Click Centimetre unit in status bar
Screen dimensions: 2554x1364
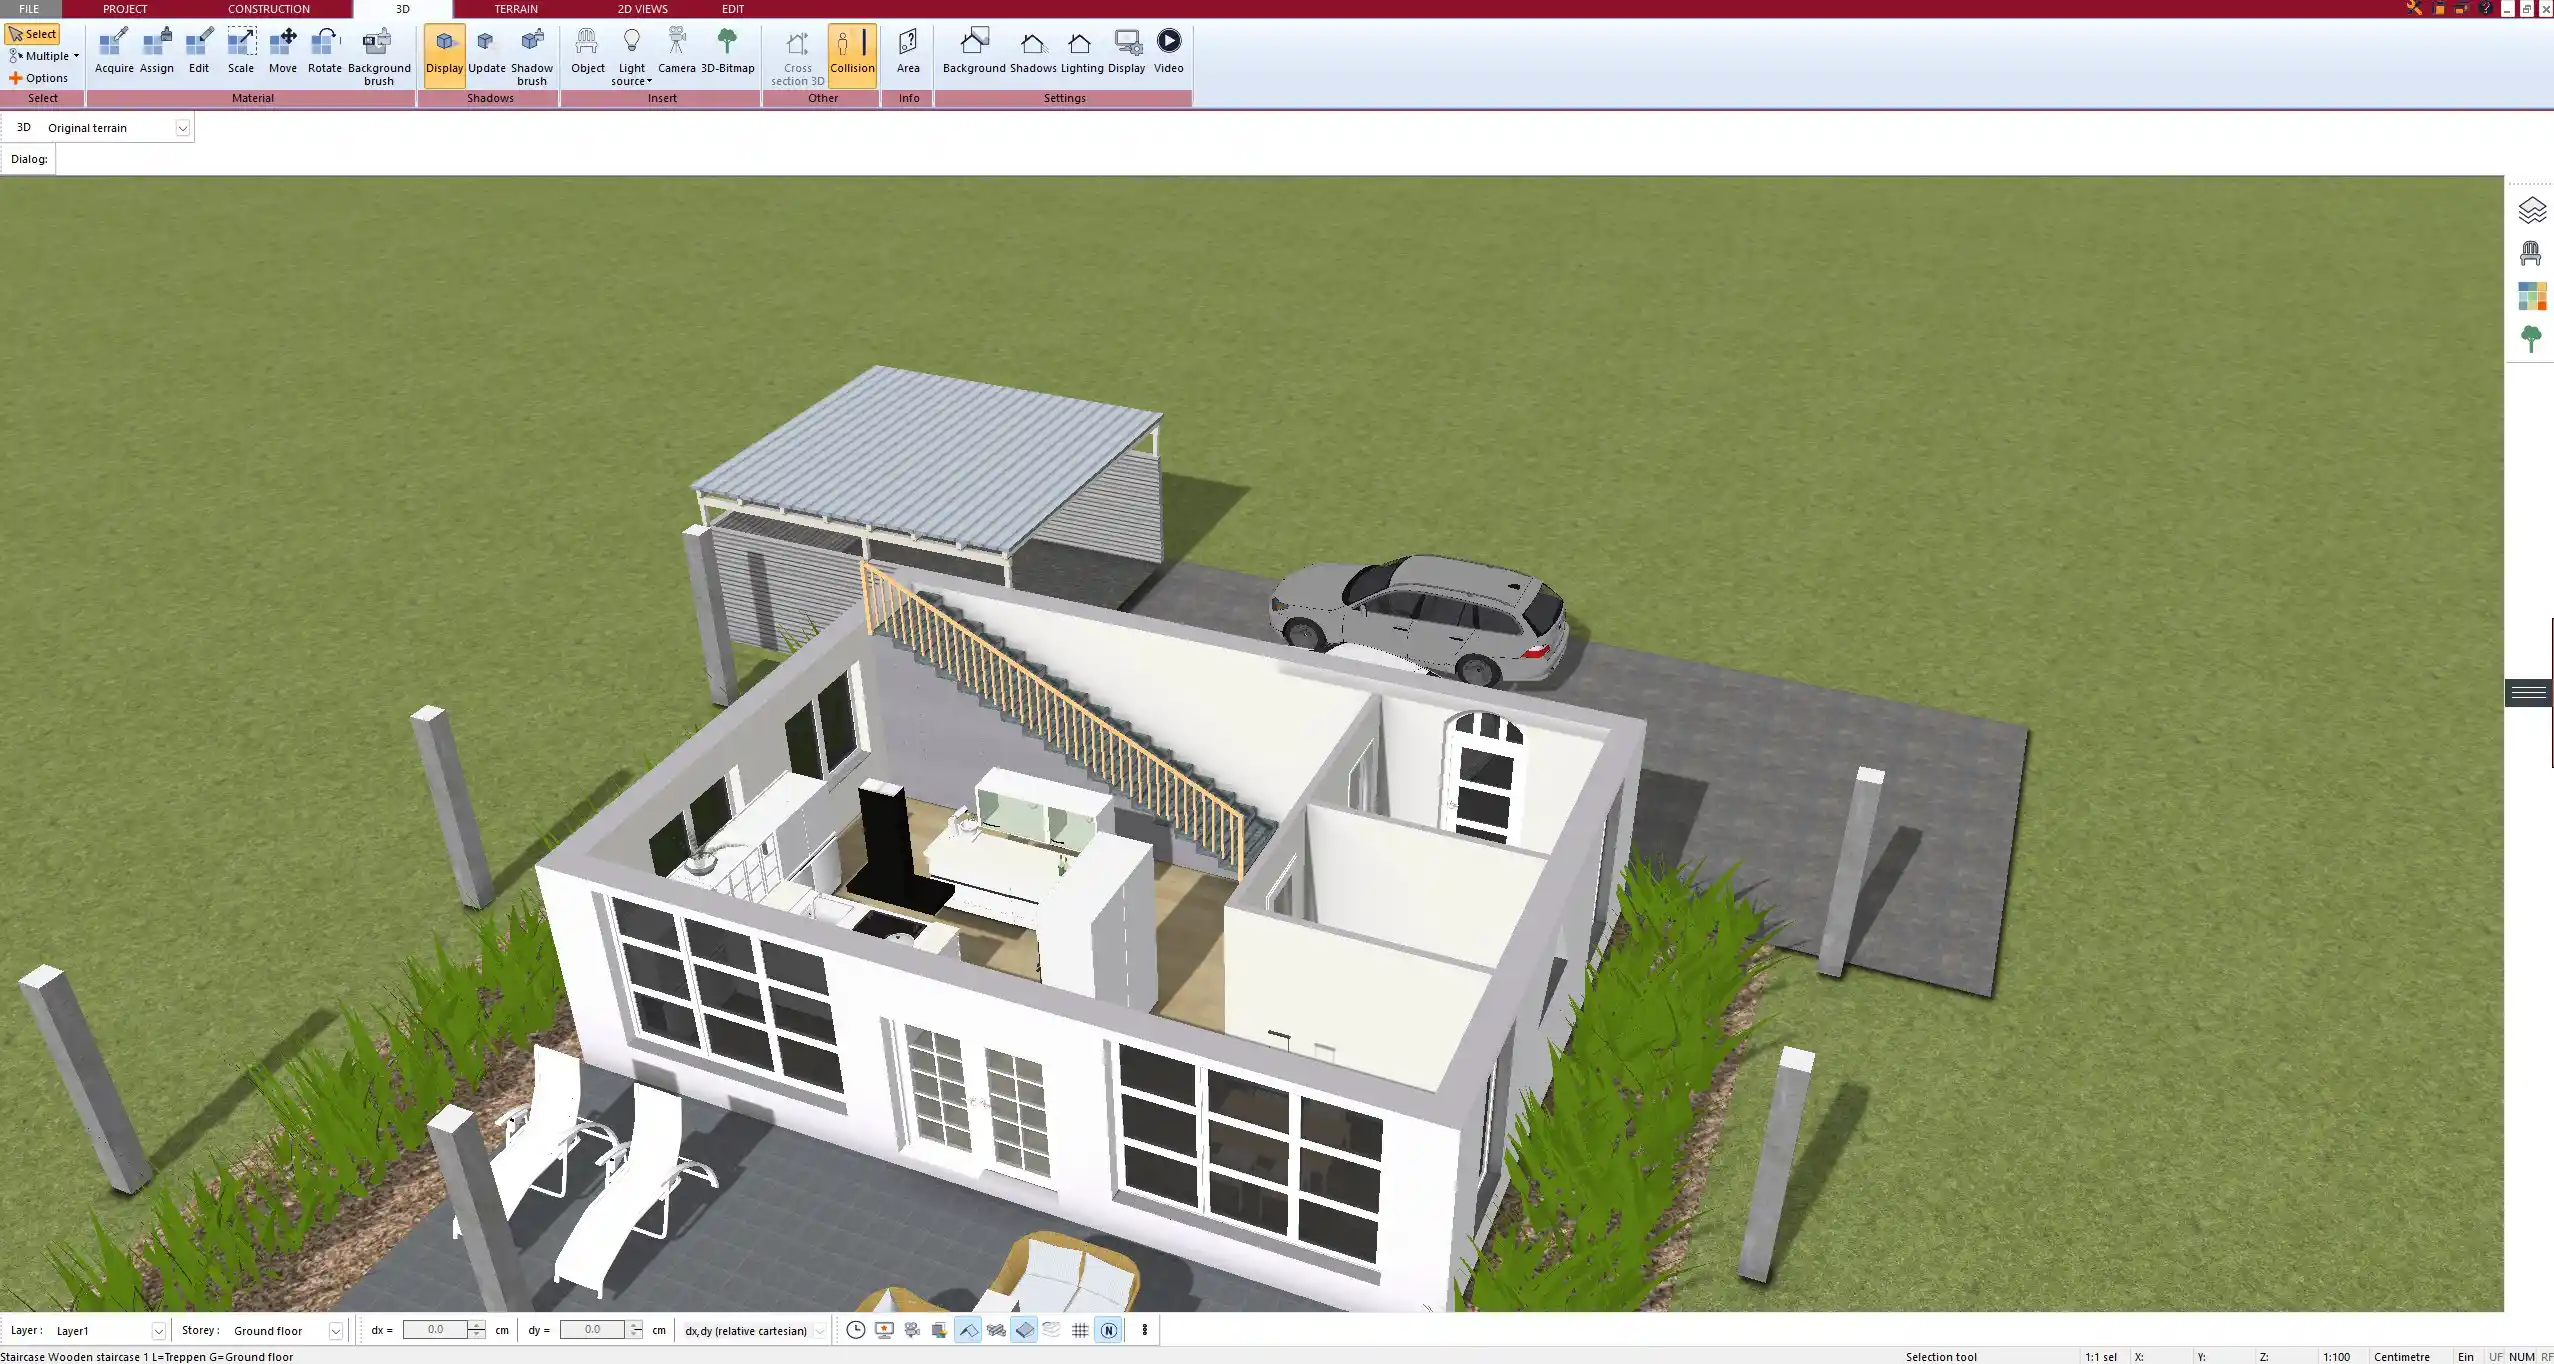tap(2401, 1357)
